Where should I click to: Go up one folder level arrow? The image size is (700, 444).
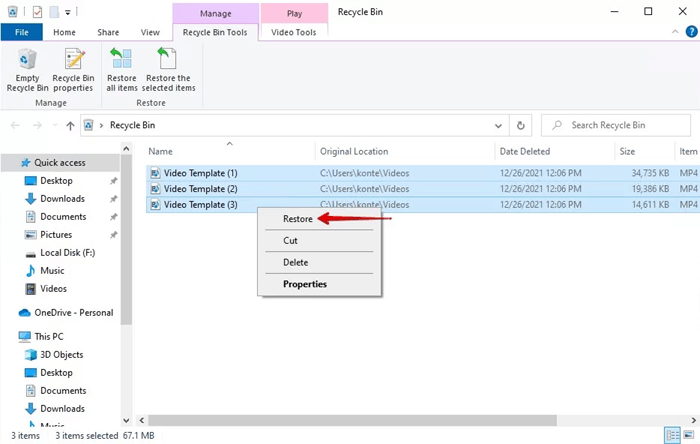(x=70, y=126)
